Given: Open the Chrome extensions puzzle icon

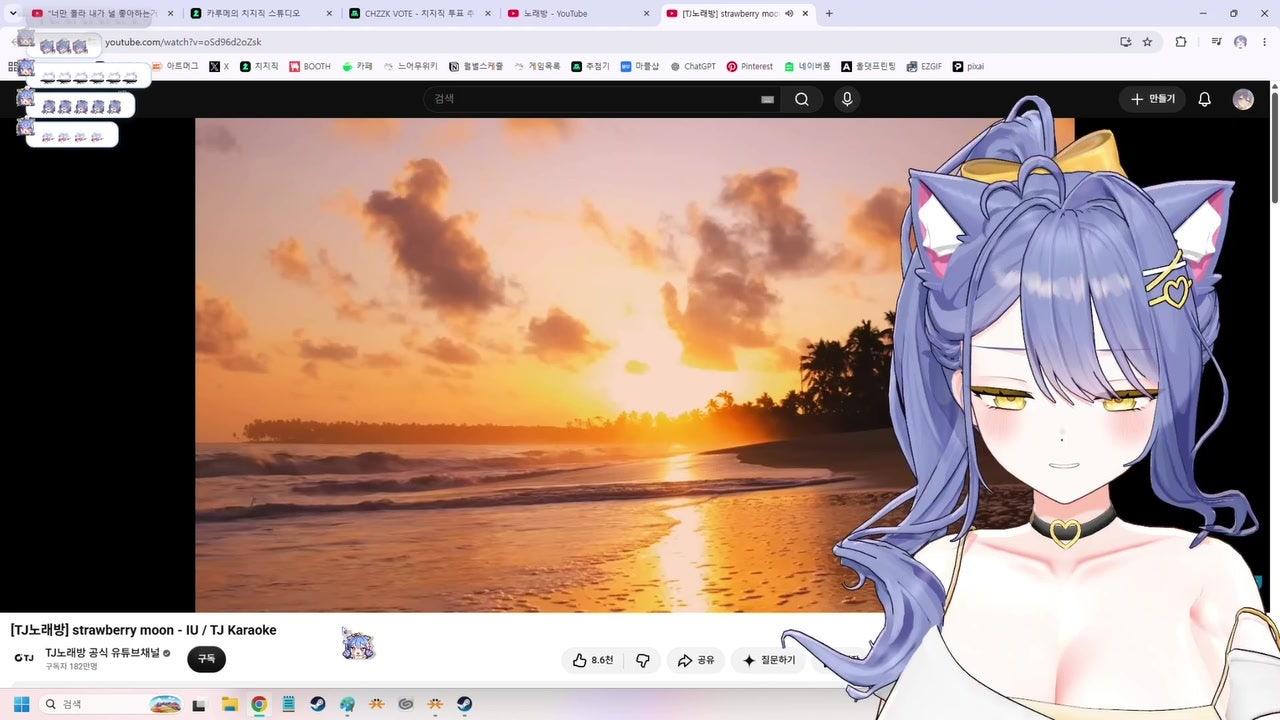Looking at the screenshot, I should [1181, 42].
